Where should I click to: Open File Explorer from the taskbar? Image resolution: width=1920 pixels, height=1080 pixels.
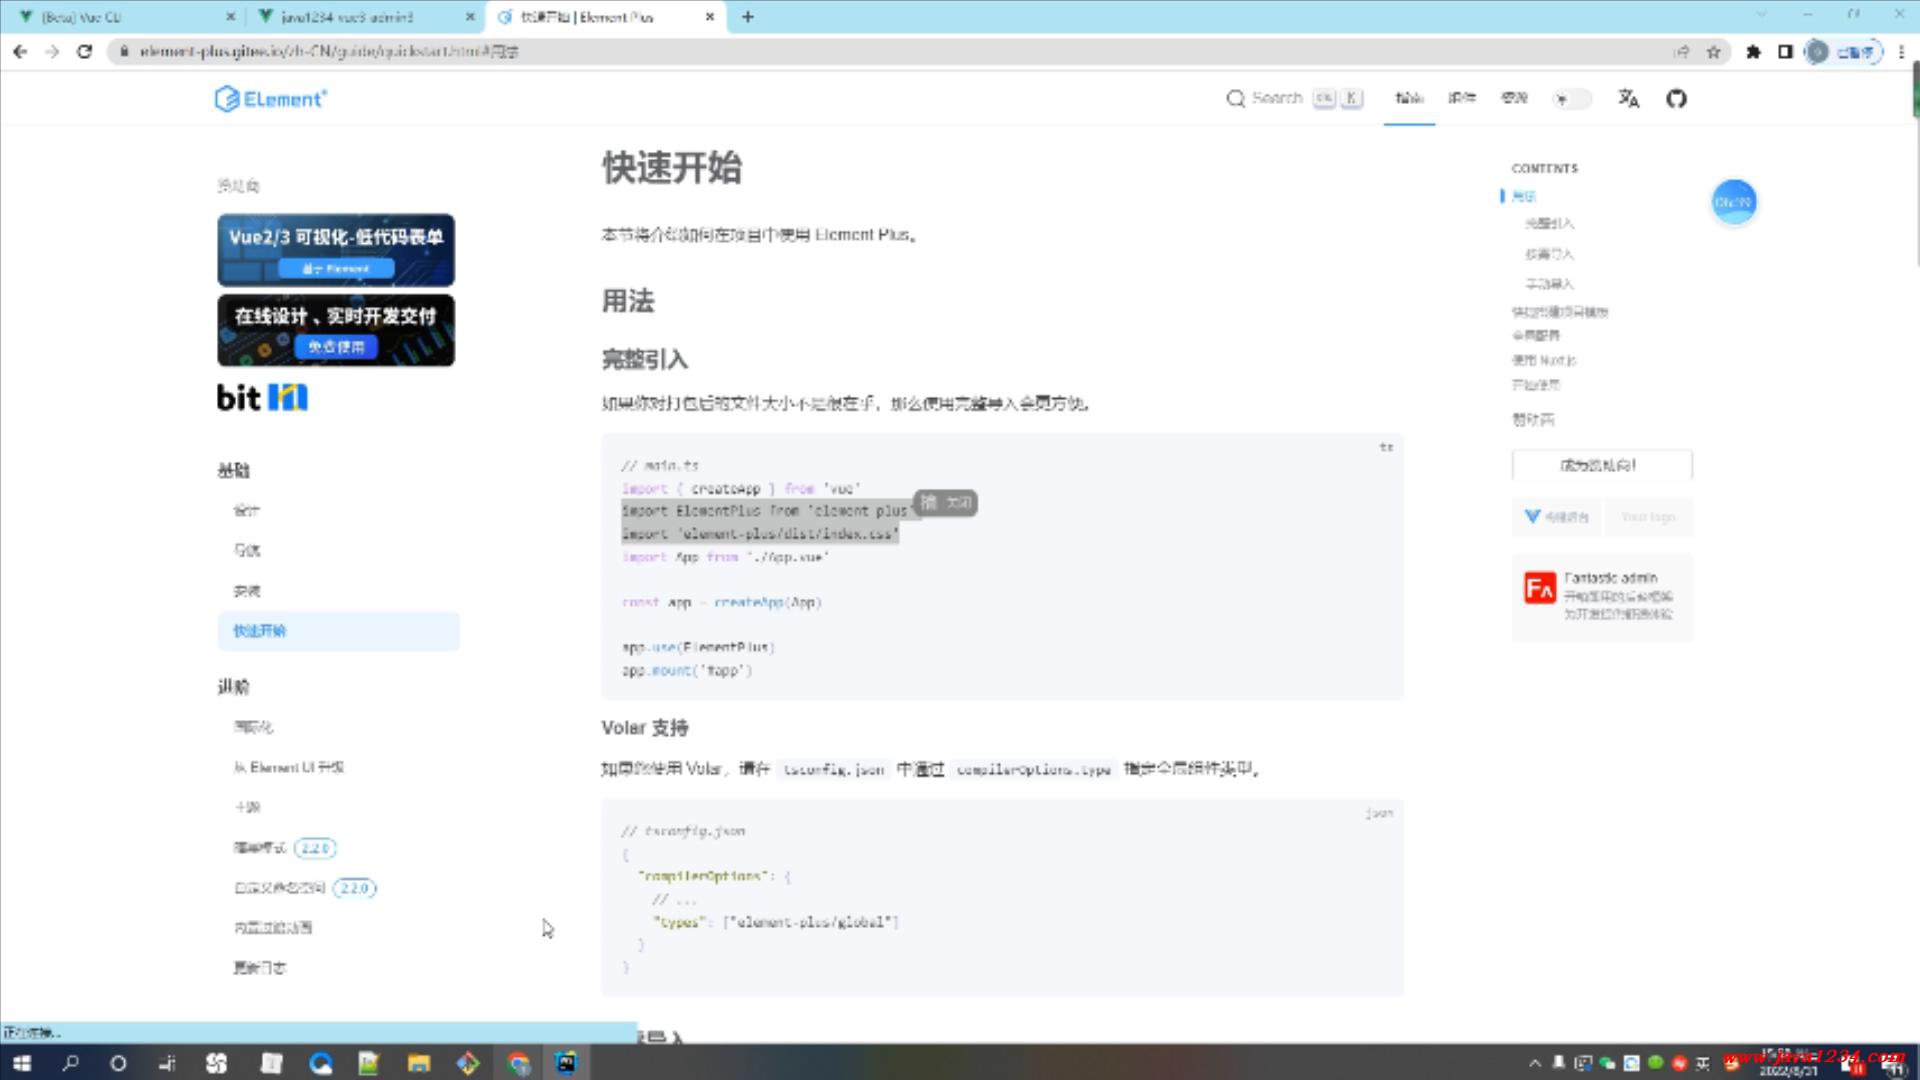(x=418, y=1063)
